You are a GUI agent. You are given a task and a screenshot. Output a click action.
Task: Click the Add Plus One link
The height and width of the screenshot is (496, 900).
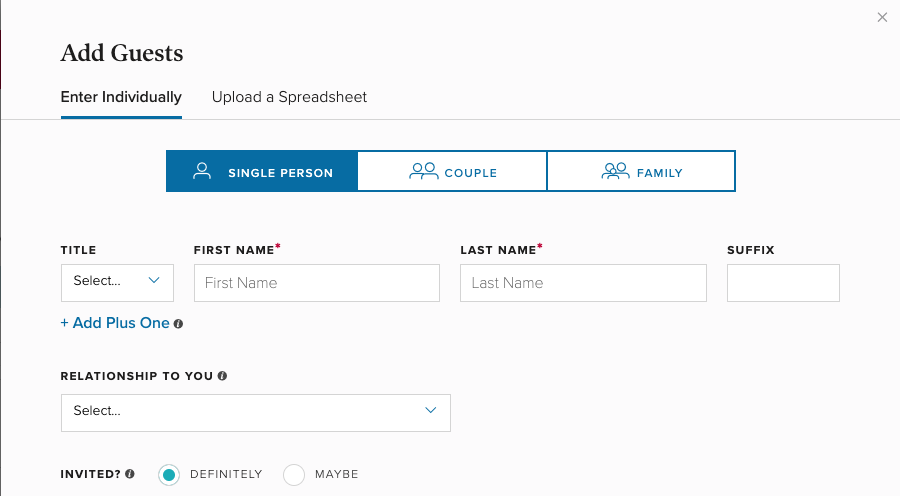tap(115, 324)
